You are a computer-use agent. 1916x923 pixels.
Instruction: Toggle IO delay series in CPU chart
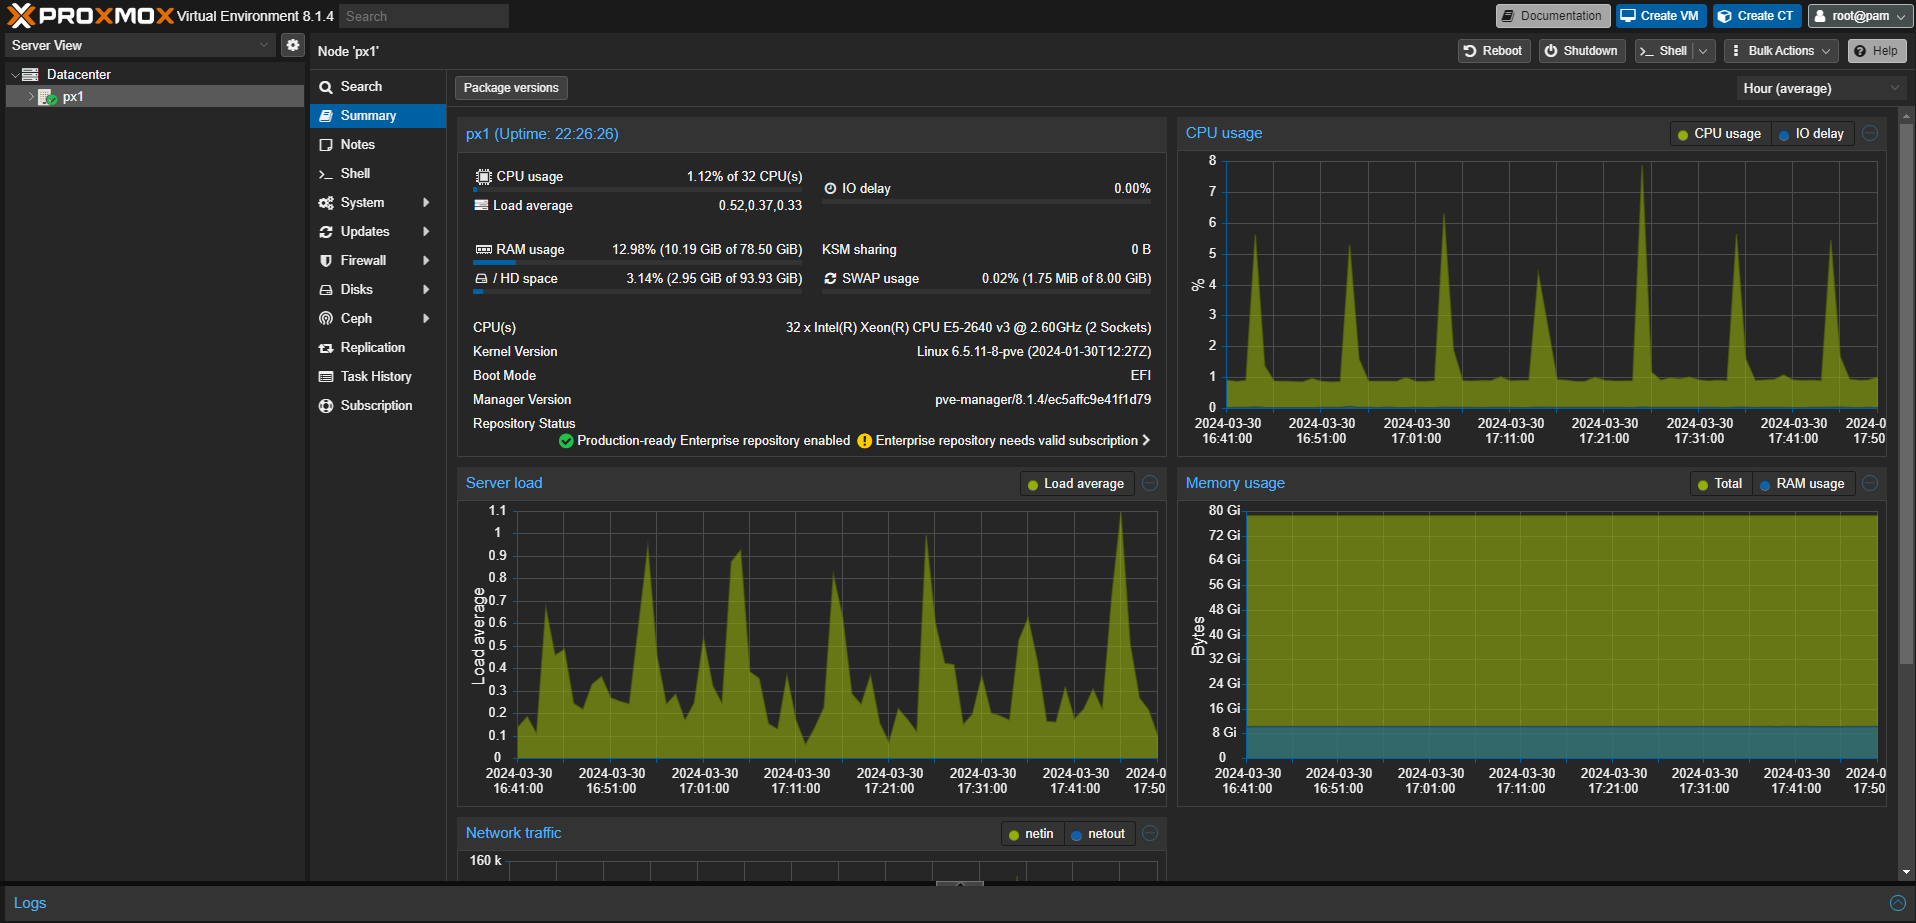pyautogui.click(x=1811, y=134)
